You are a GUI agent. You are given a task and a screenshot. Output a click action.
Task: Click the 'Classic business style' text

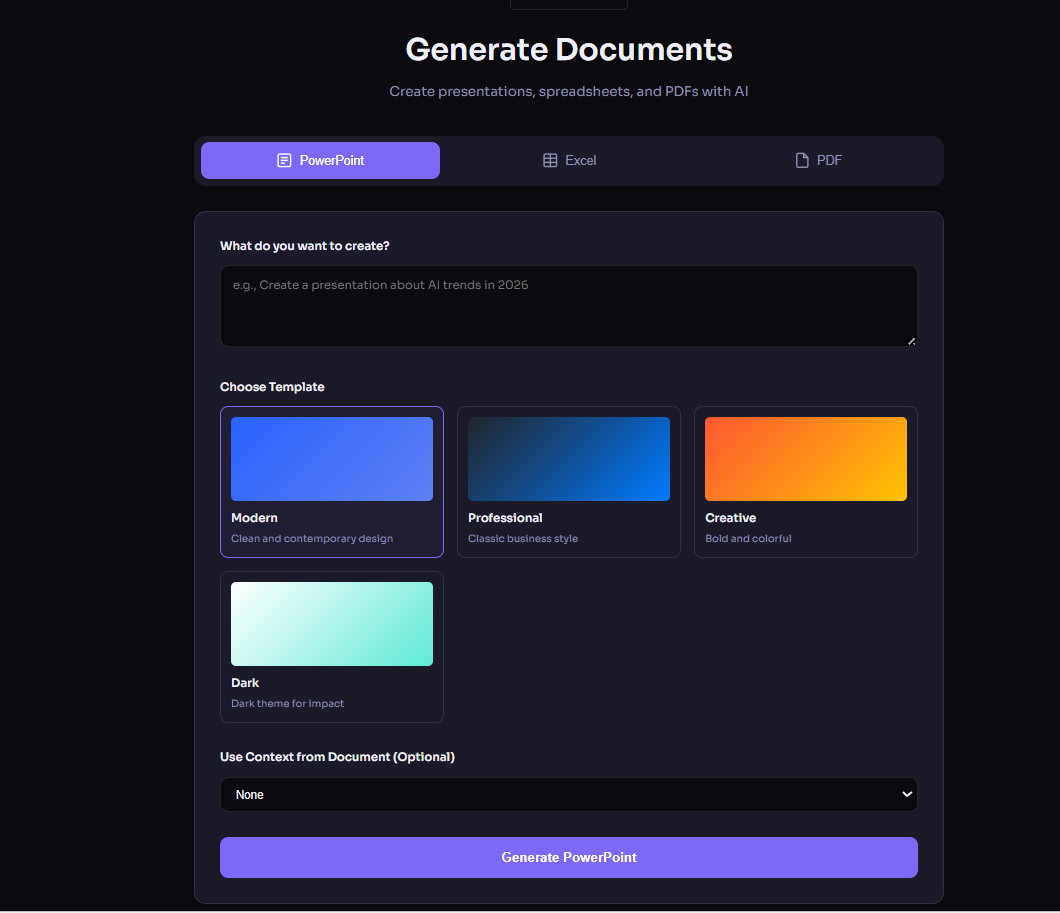point(523,539)
